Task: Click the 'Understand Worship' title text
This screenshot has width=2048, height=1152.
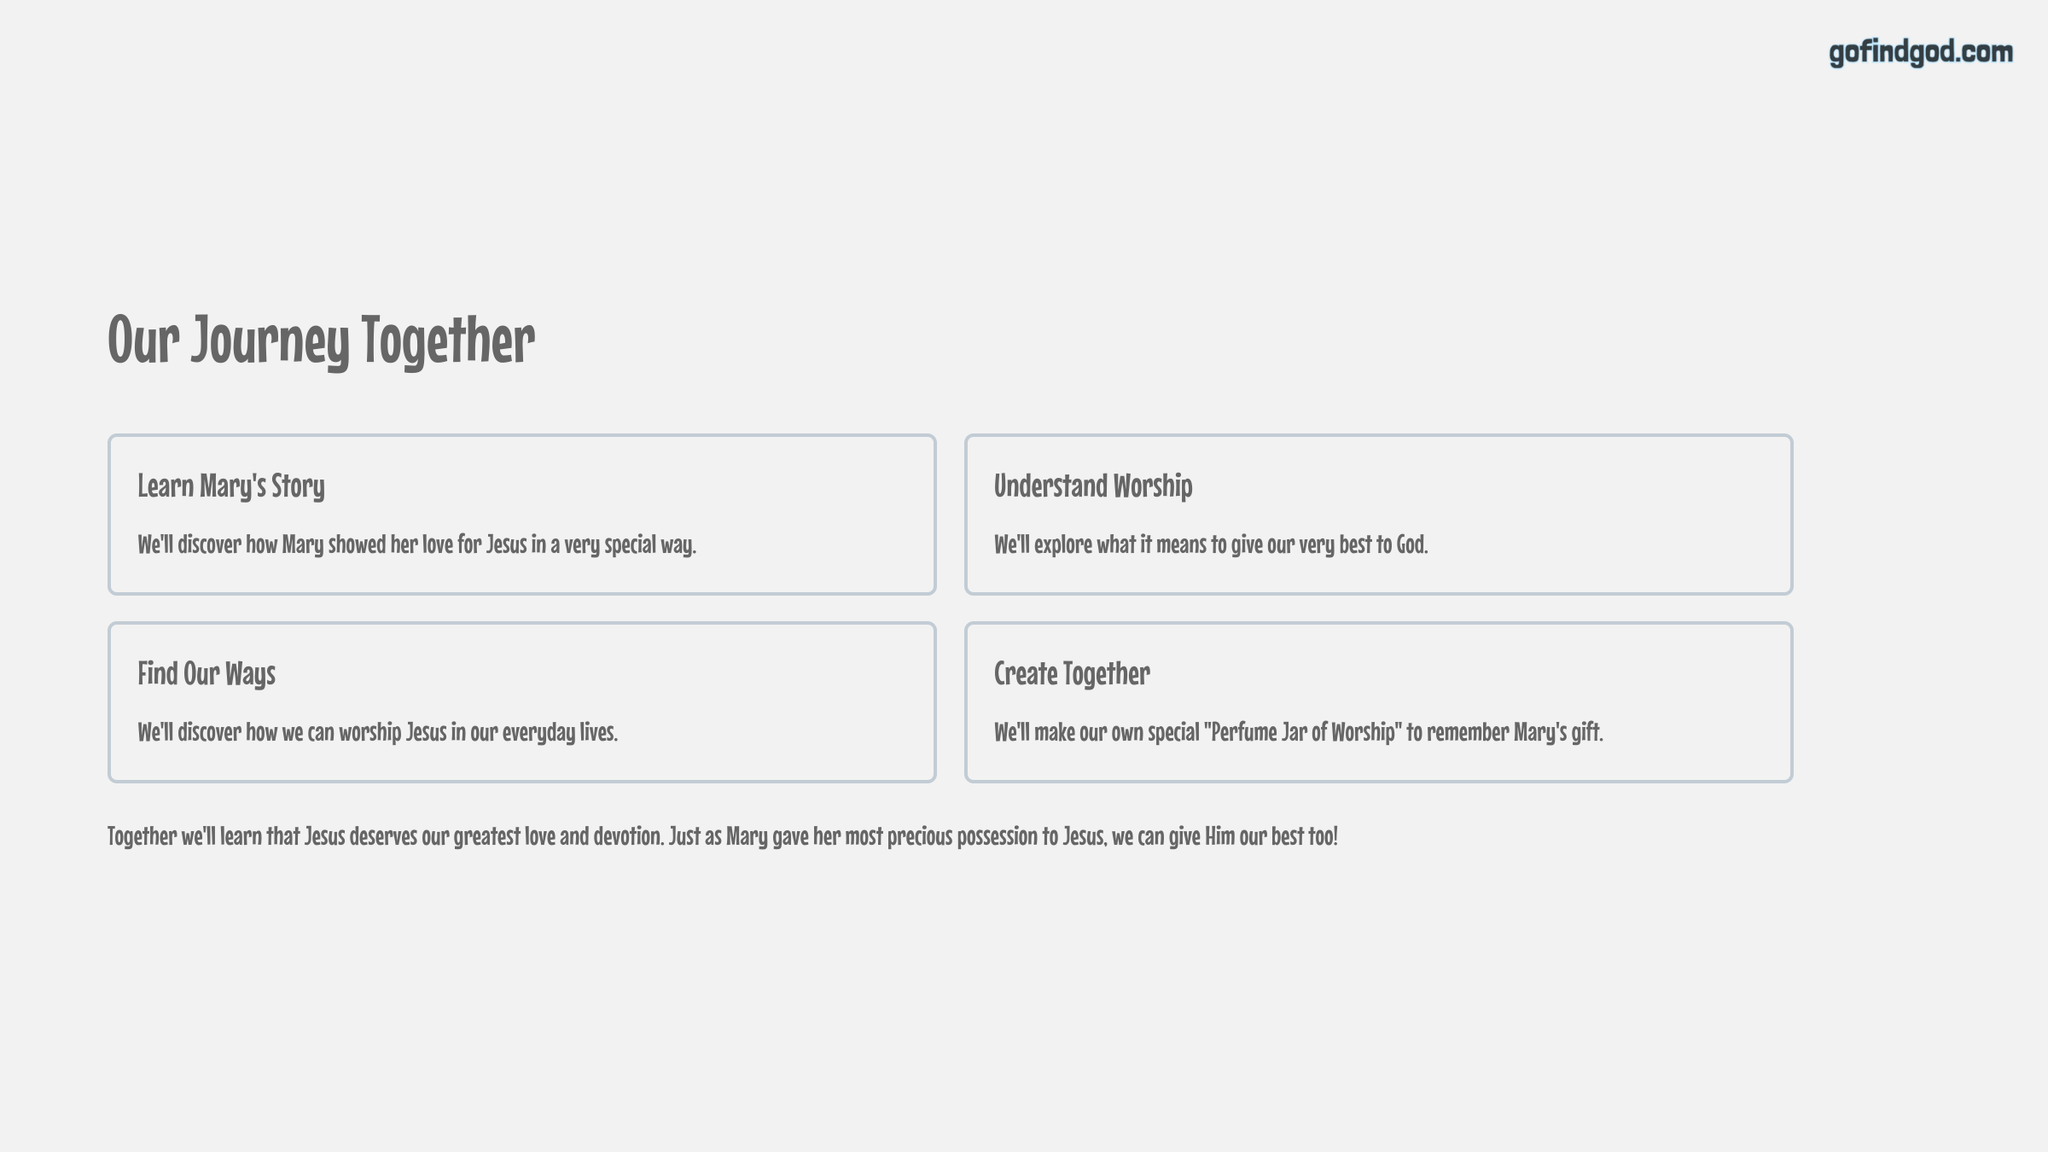Action: pyautogui.click(x=1093, y=486)
